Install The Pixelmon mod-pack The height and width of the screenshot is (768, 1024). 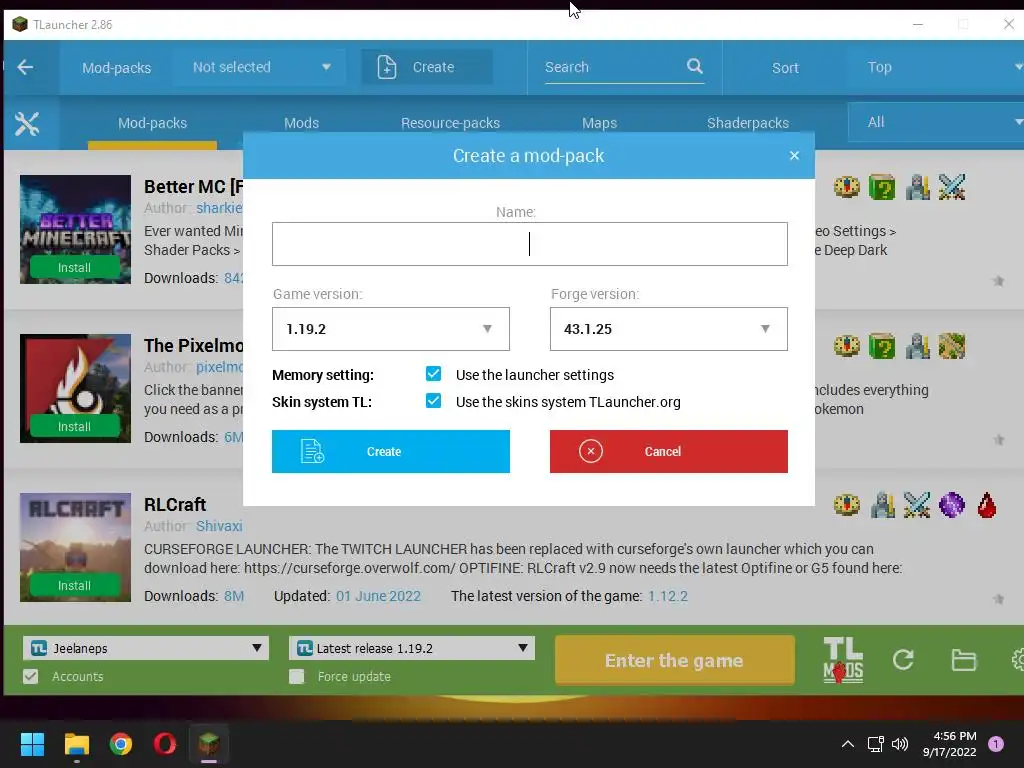pyautogui.click(x=74, y=426)
